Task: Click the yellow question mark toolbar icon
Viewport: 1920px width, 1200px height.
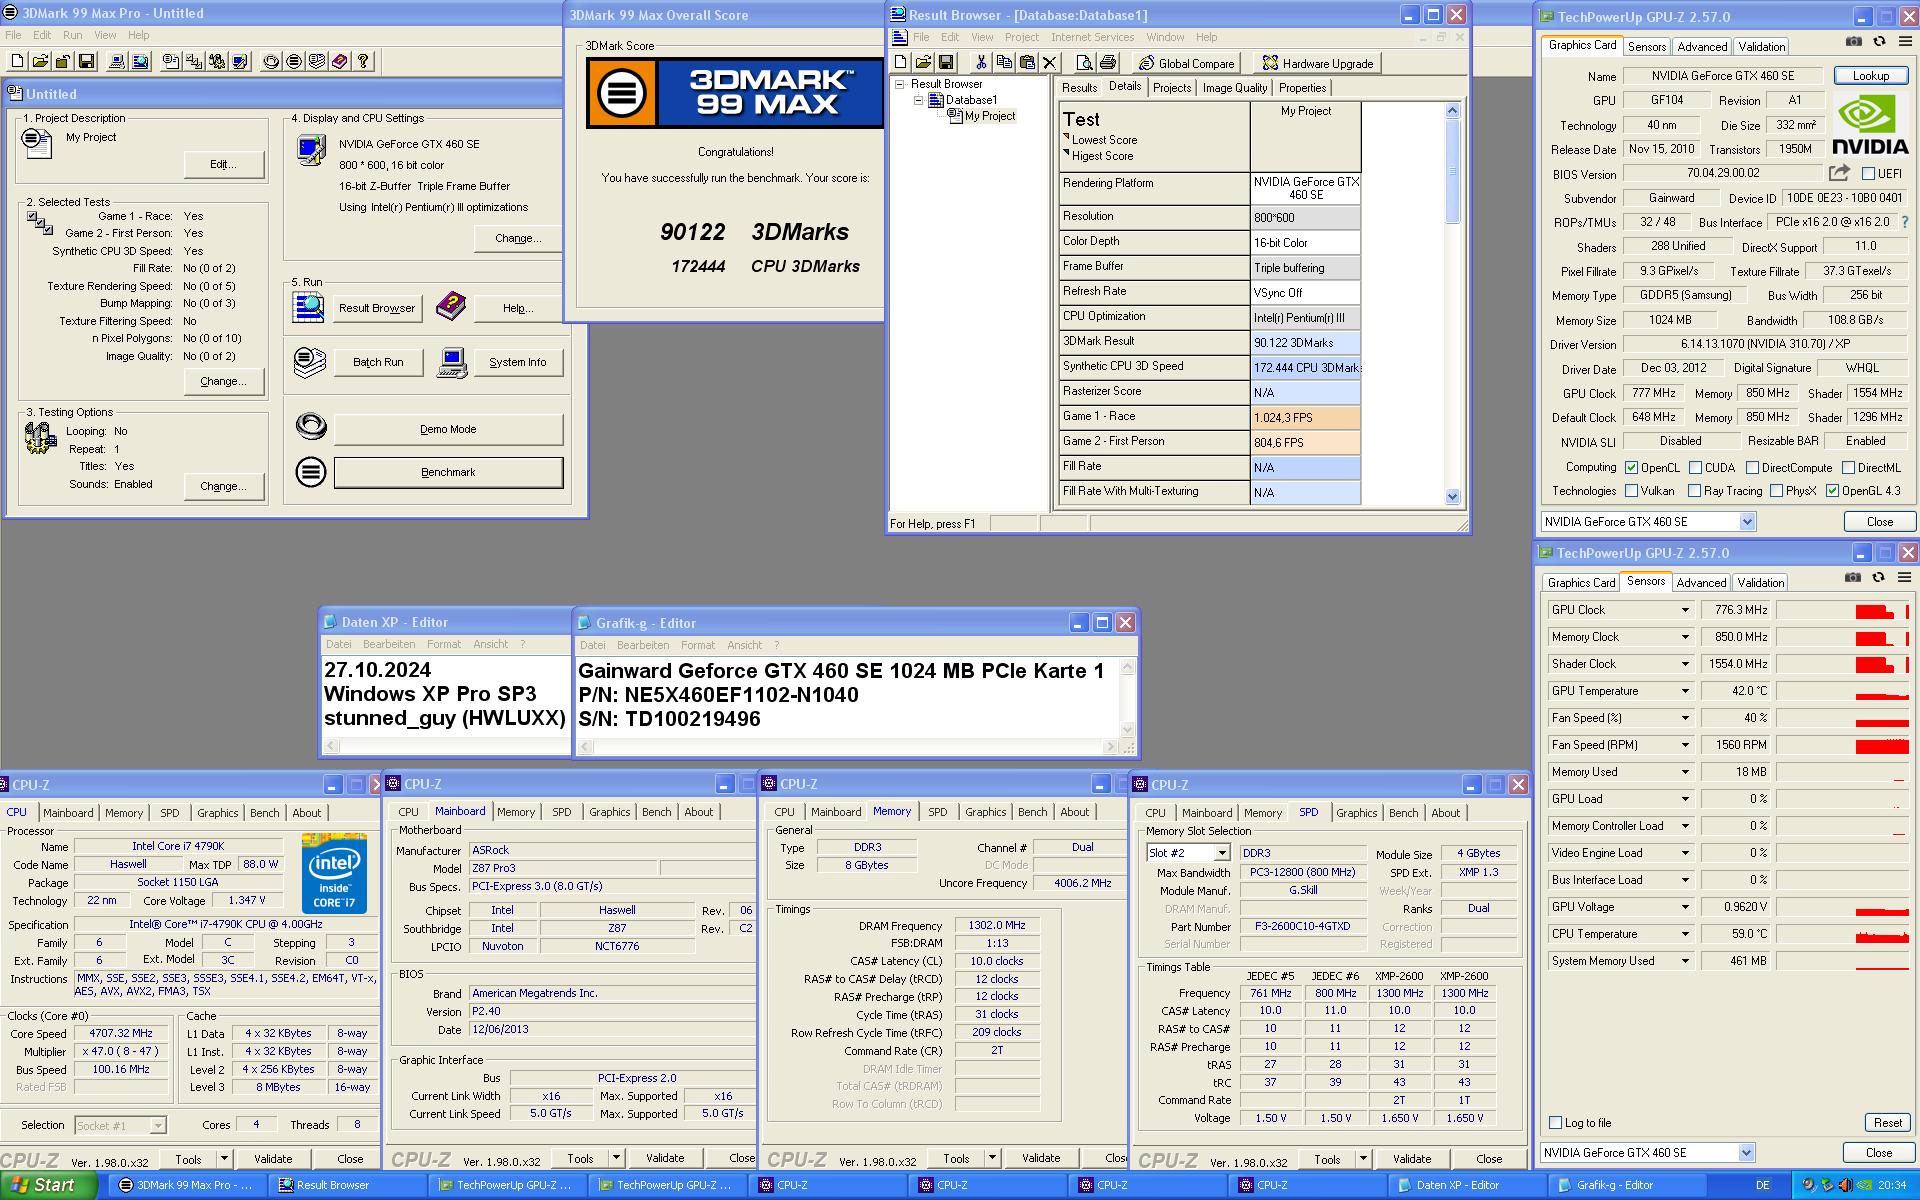Action: coord(363,61)
